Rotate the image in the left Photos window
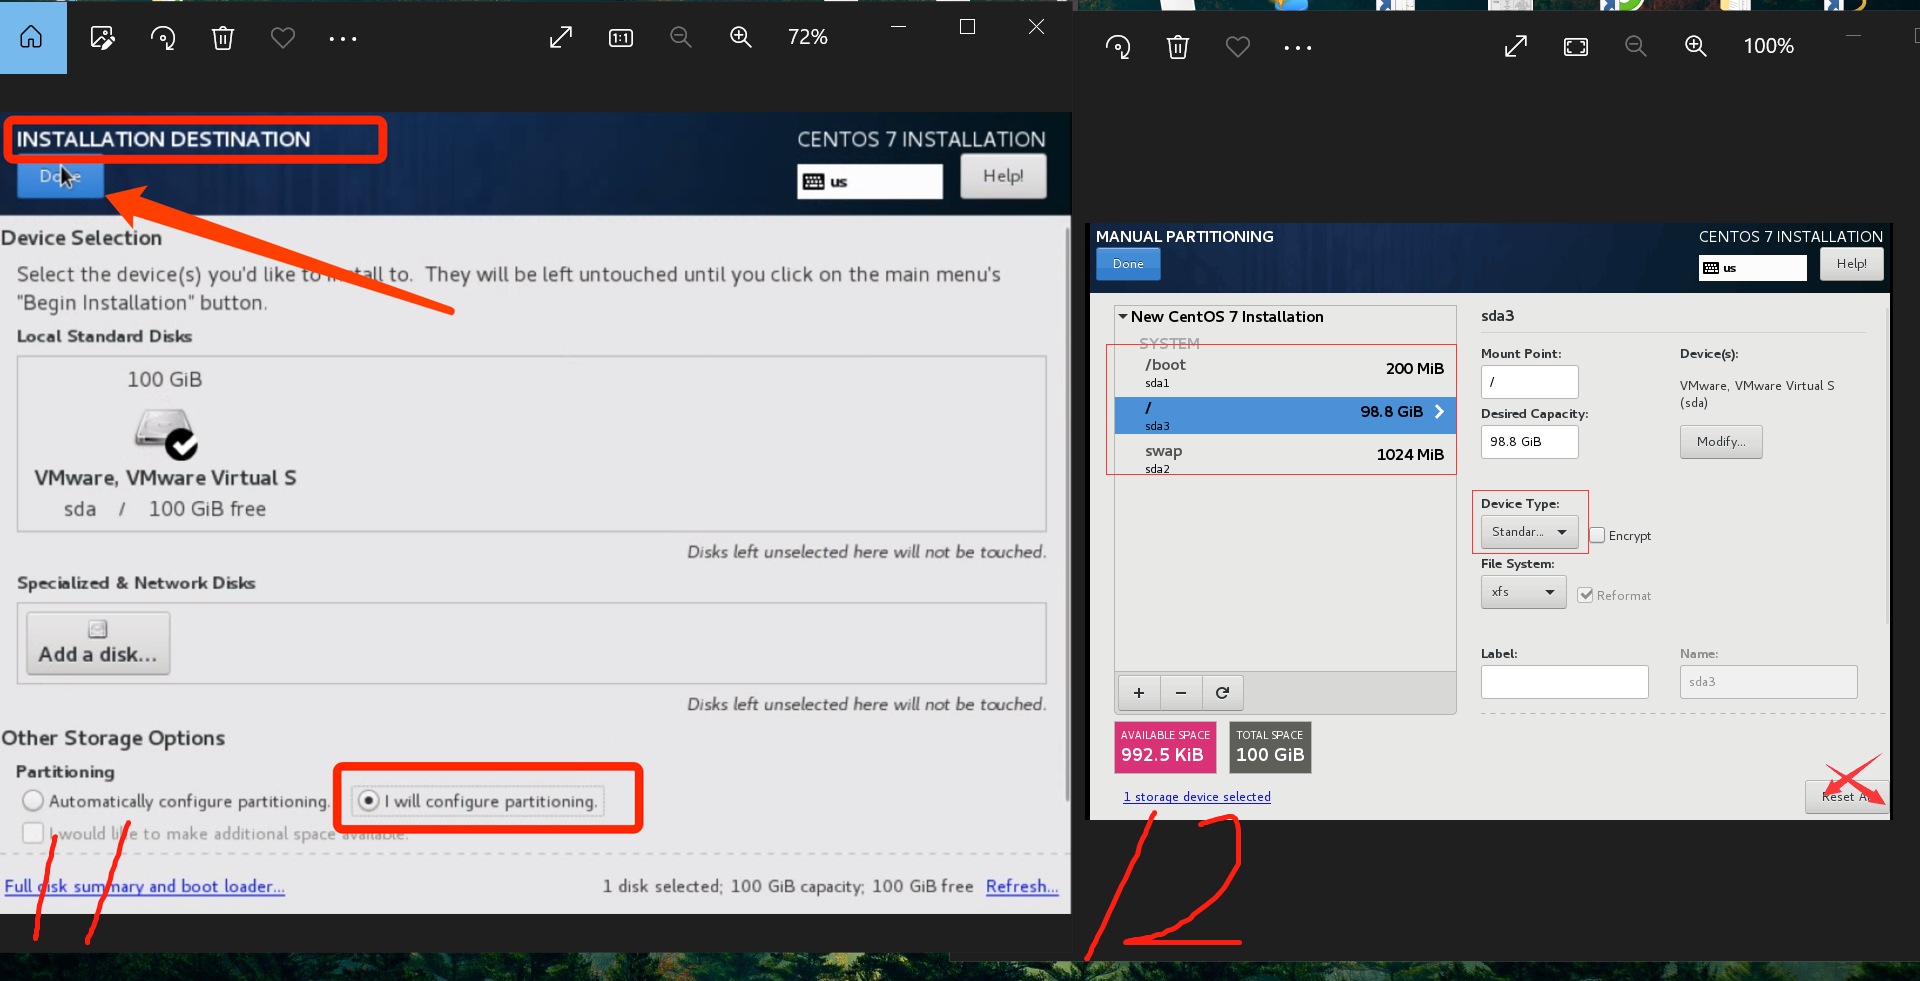Viewport: 1920px width, 981px height. [x=163, y=38]
